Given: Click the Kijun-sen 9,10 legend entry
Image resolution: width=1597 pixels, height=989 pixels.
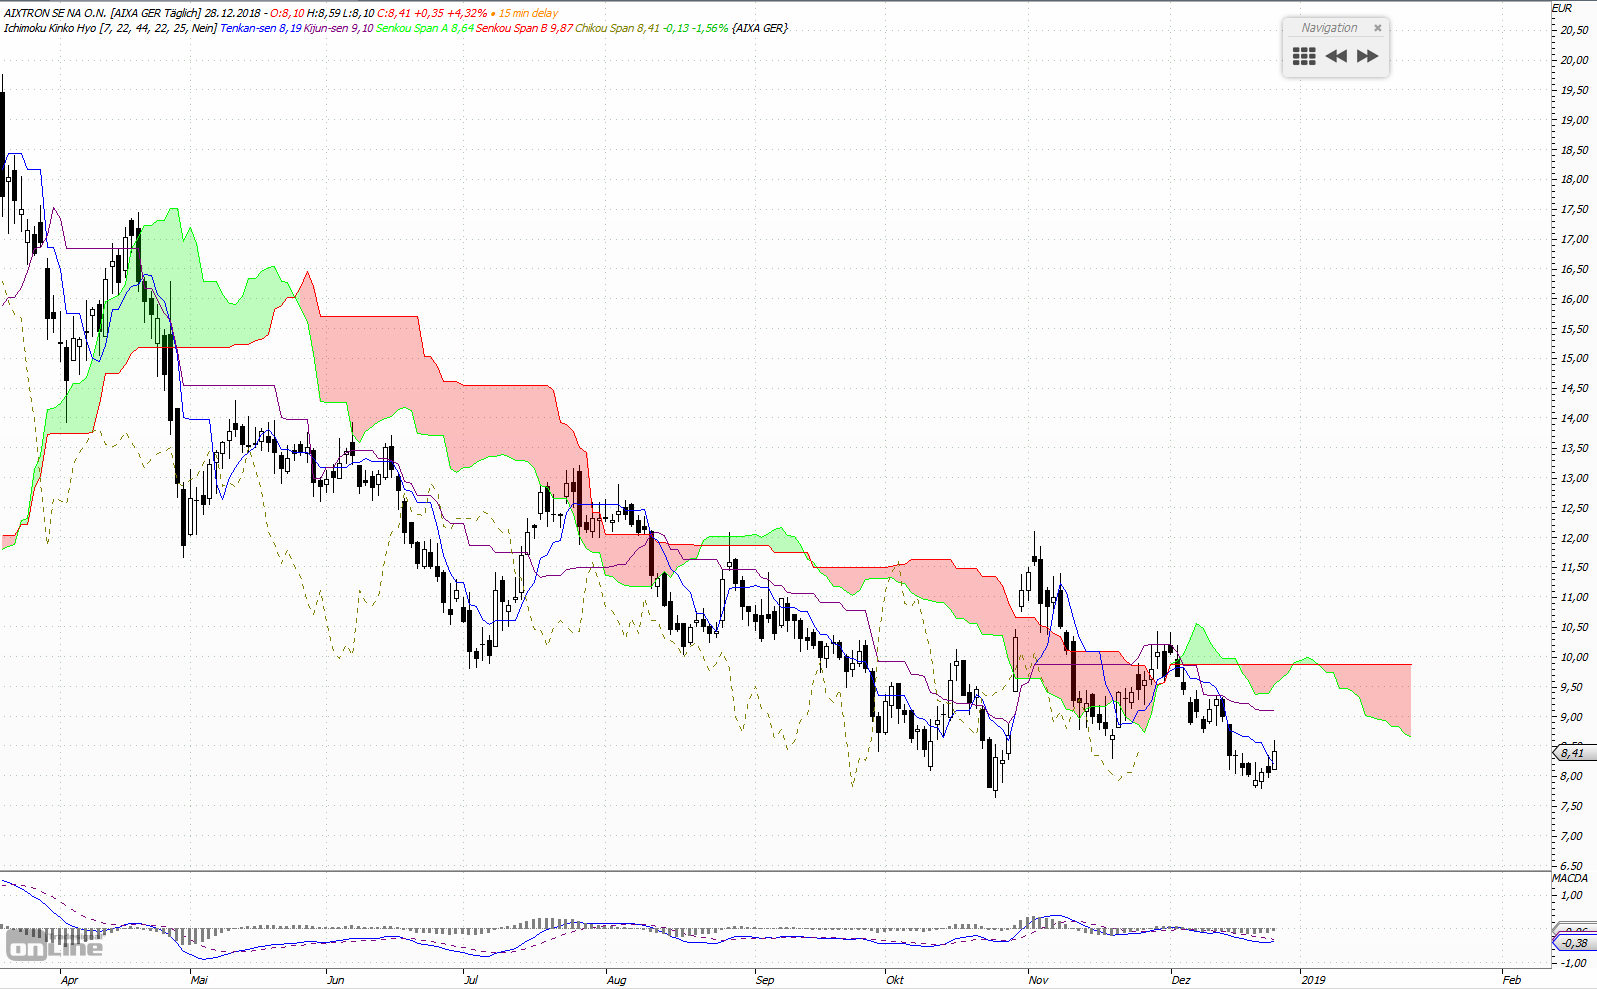Looking at the screenshot, I should point(339,28).
